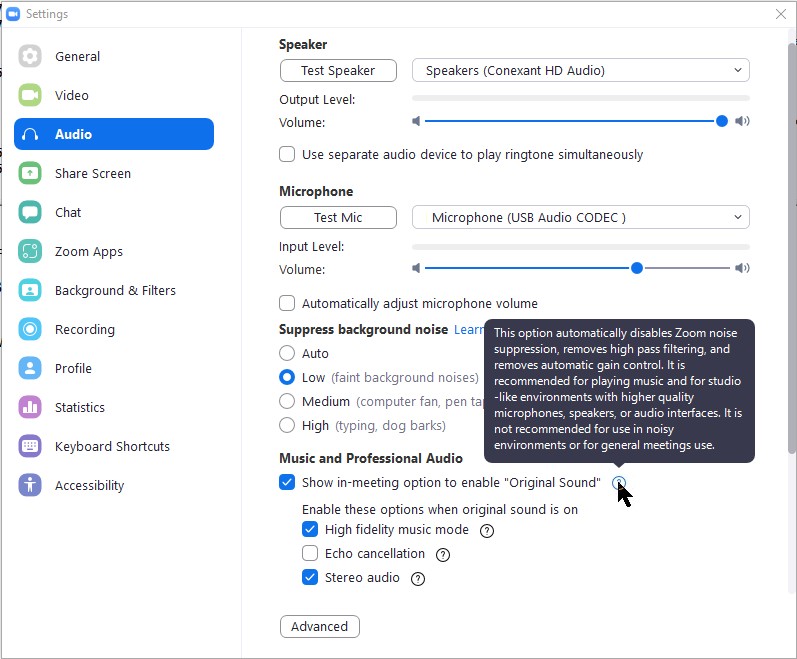The width and height of the screenshot is (797, 659).
Task: Click the speaker volume slider handle
Action: 721,121
